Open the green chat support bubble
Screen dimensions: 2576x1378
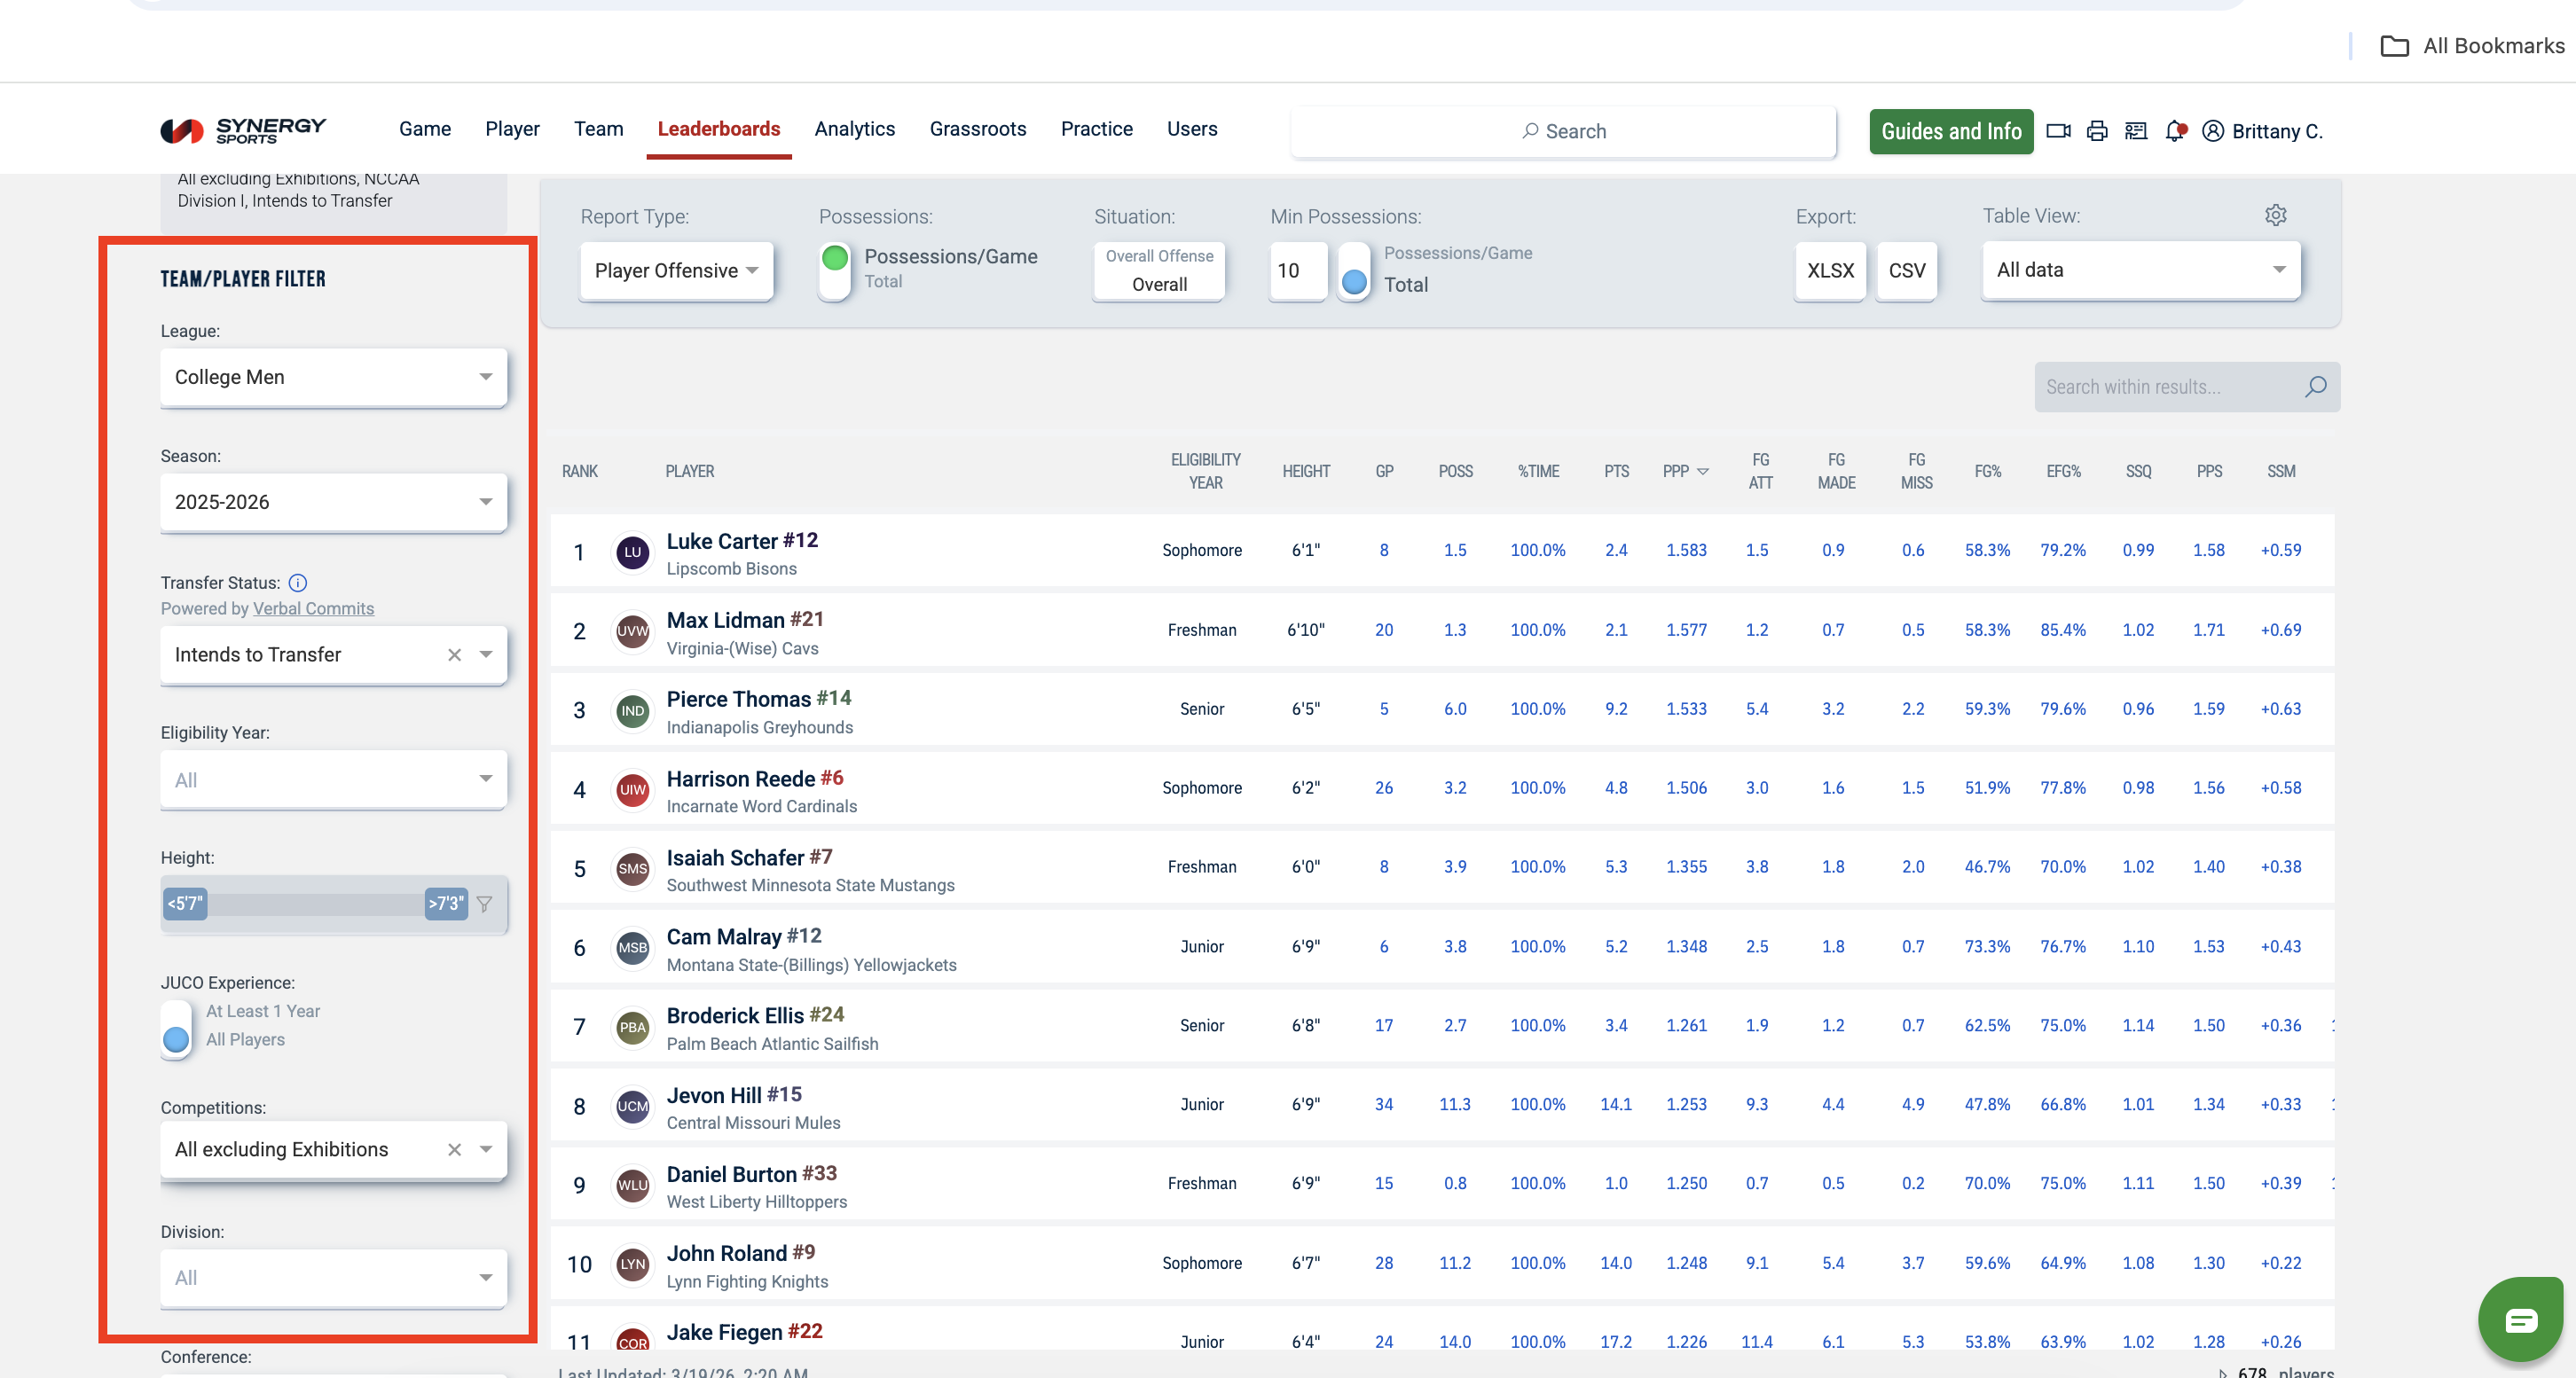pyautogui.click(x=2520, y=1320)
